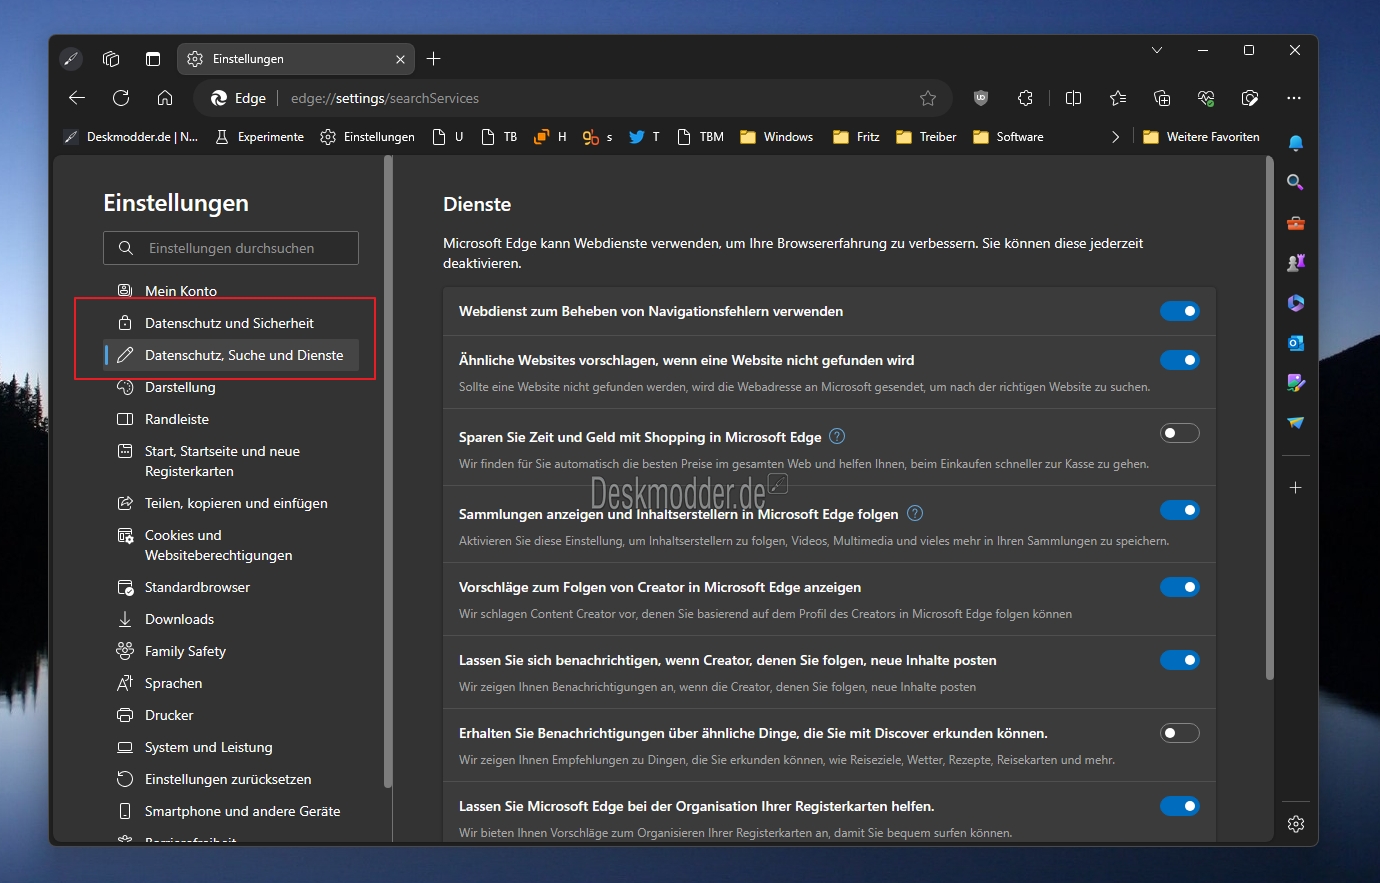This screenshot has width=1380, height=883.
Task: Open Randleiste settings section
Action: [231, 419]
